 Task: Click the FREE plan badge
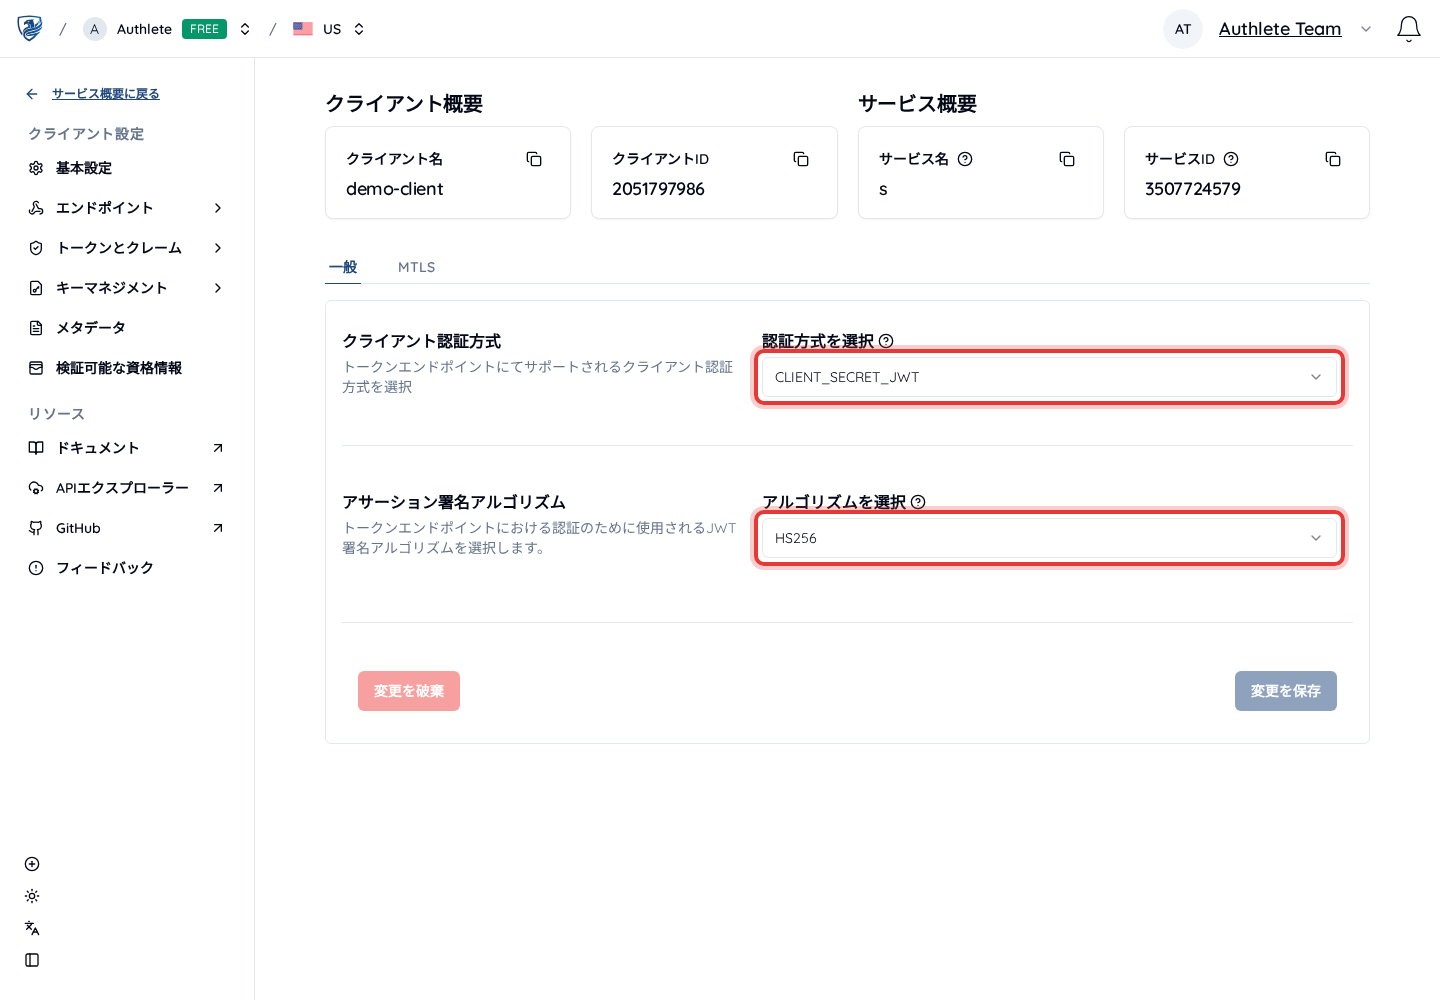pyautogui.click(x=204, y=29)
